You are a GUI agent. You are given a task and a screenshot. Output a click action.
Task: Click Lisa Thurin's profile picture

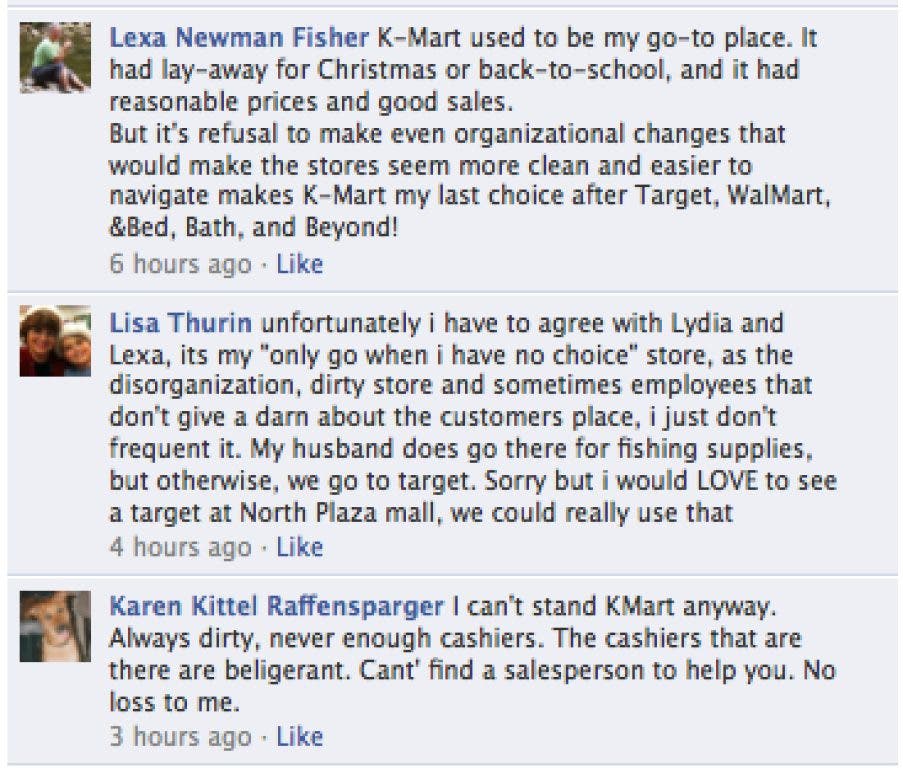click(x=55, y=341)
